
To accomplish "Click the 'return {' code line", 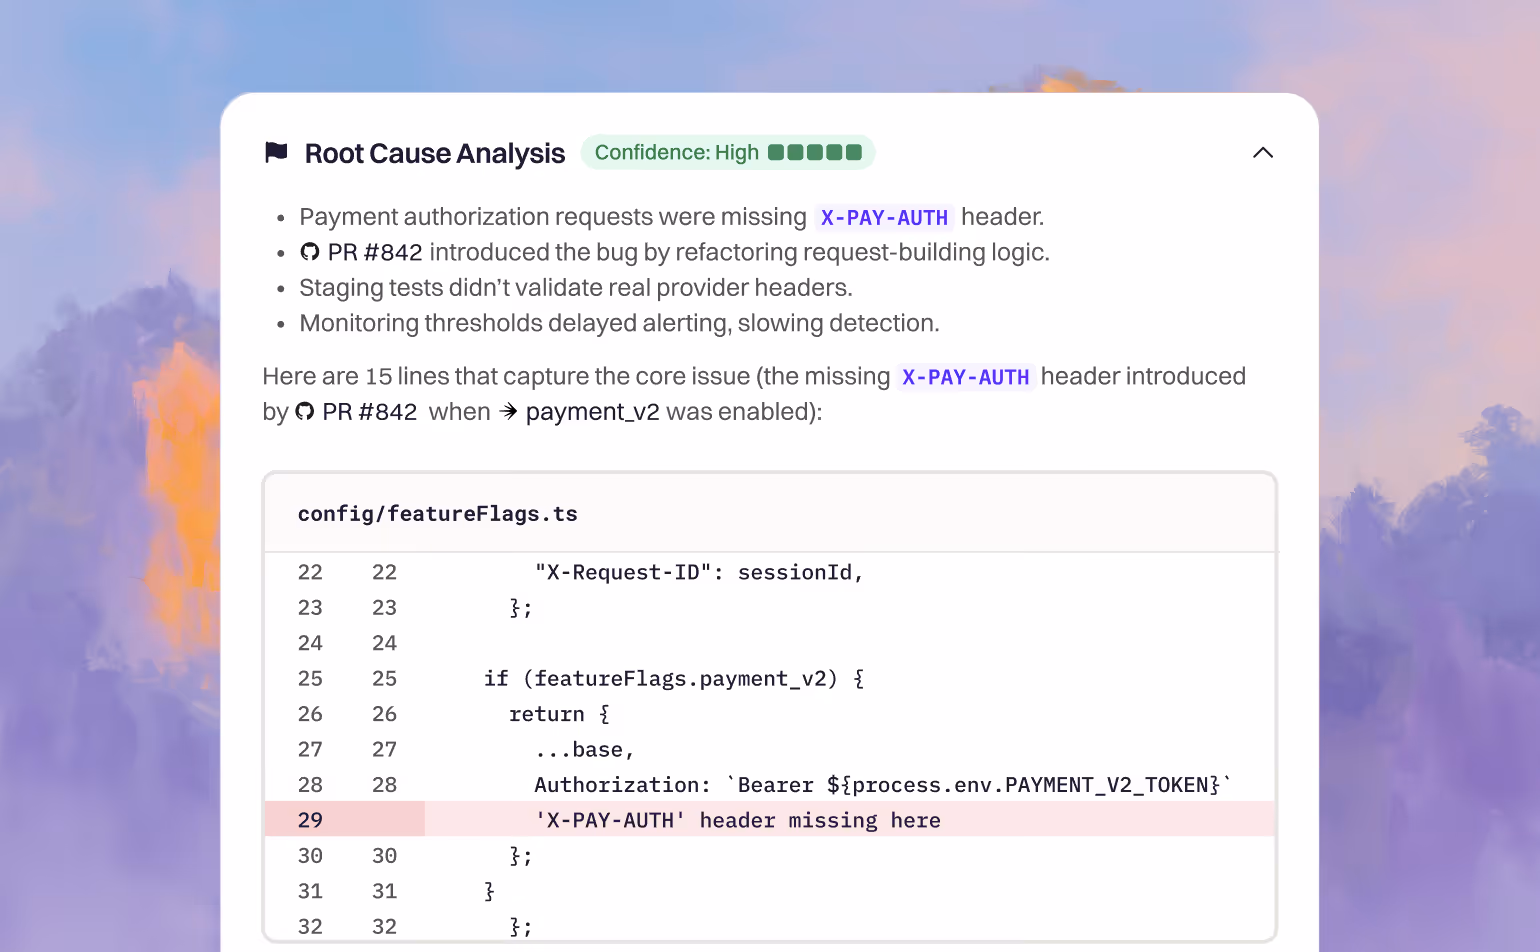I will (559, 714).
